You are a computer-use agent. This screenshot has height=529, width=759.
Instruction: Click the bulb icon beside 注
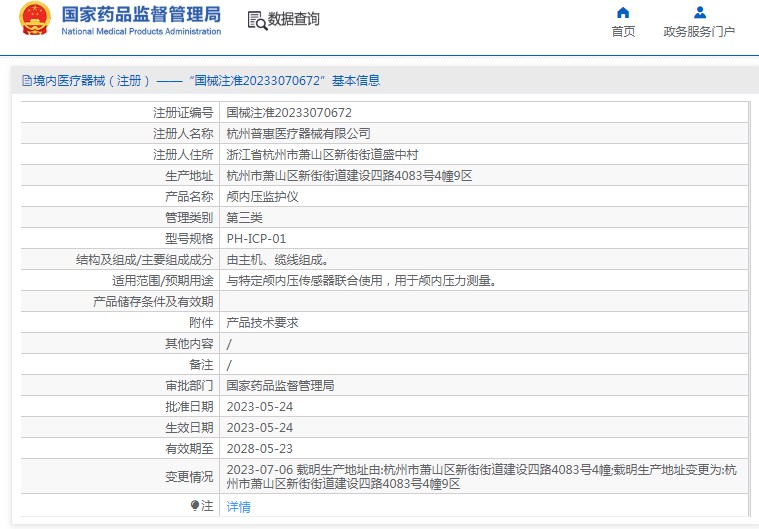[x=195, y=506]
